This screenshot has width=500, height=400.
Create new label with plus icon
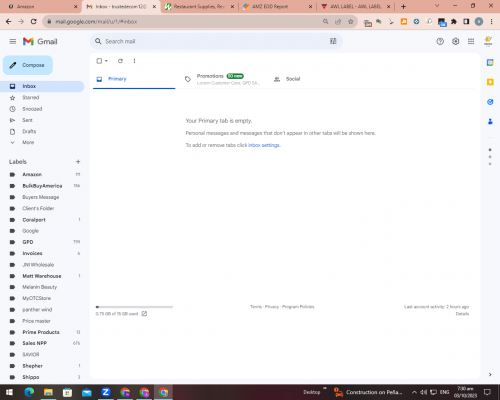(78, 162)
